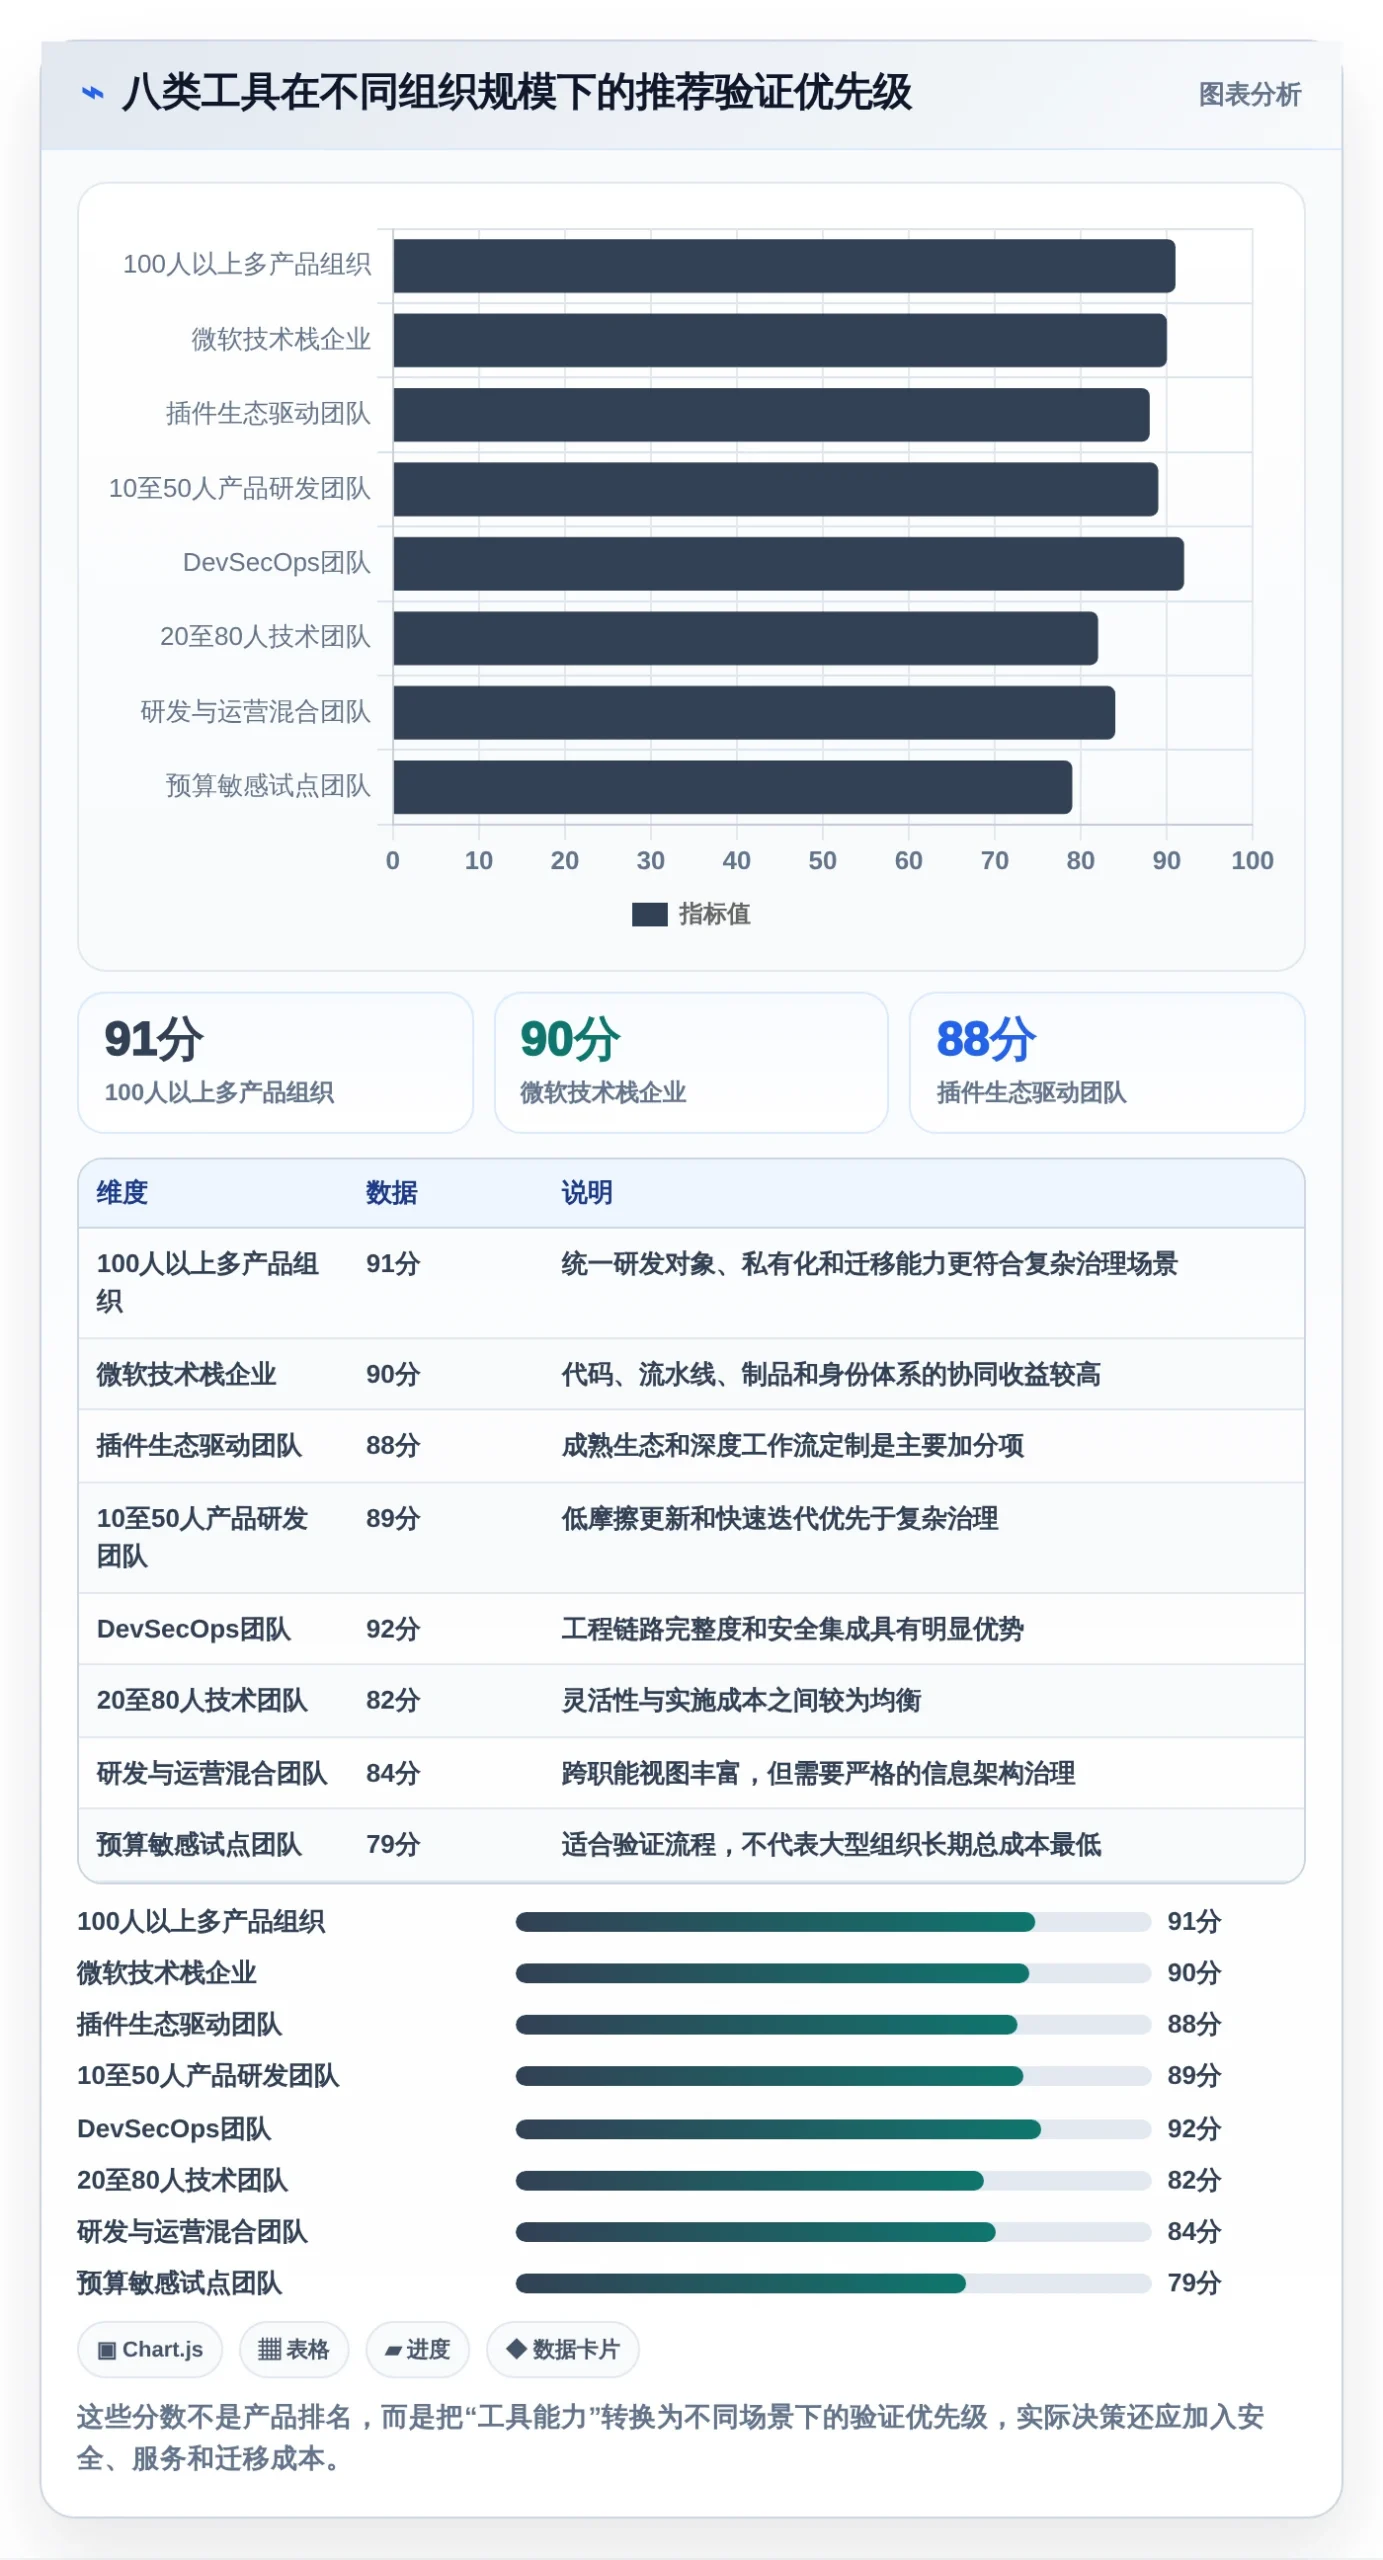Select the 进度 tag chip
Screen dimensions: 1383x2560
(417, 2350)
